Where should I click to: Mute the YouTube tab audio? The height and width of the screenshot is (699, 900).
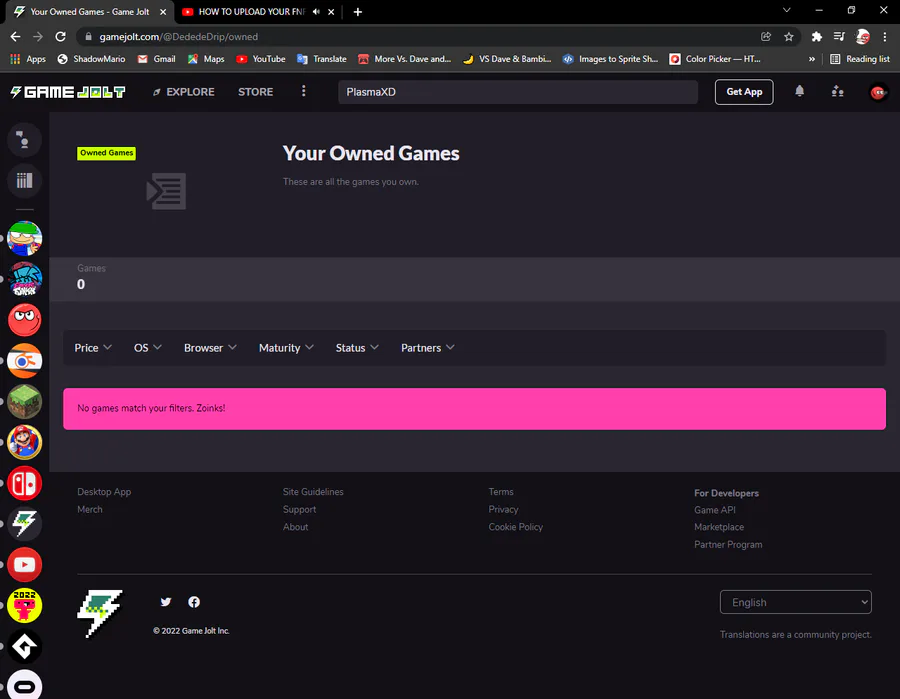coord(316,11)
